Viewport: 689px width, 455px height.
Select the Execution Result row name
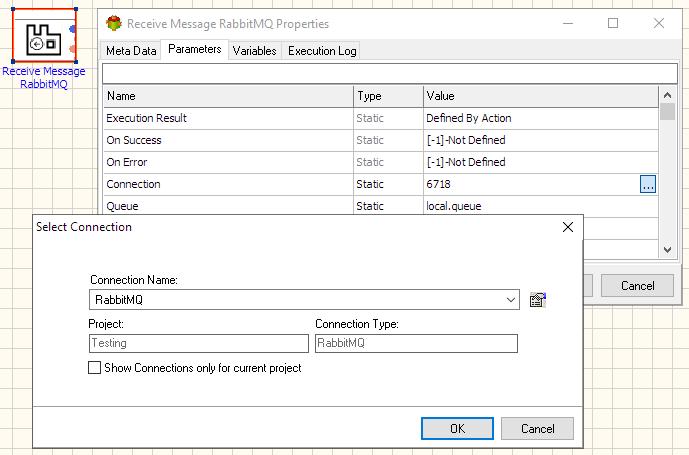pos(146,118)
